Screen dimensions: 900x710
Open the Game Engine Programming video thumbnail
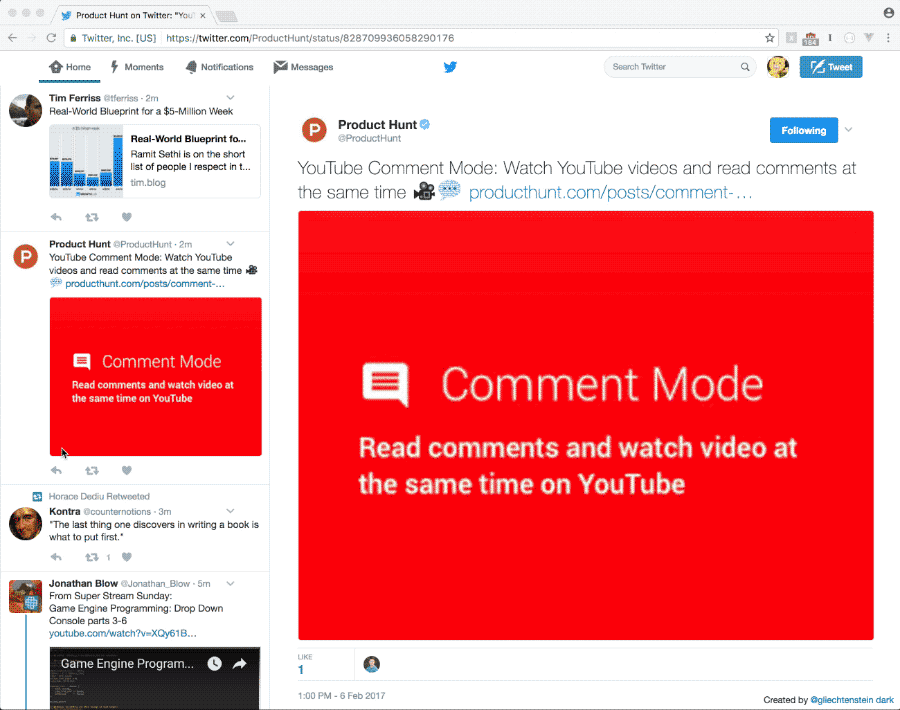(154, 678)
